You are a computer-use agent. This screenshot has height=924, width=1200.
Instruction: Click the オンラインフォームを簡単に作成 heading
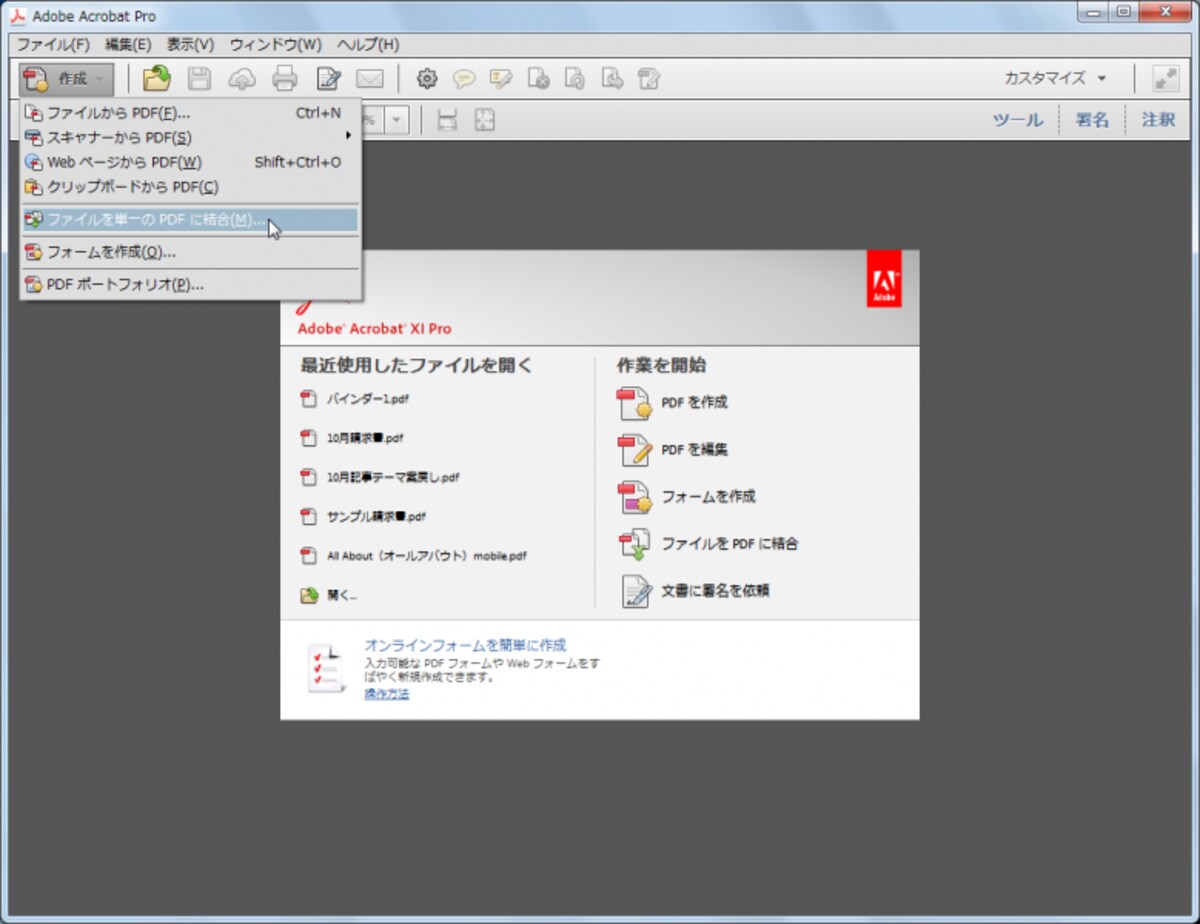(465, 645)
